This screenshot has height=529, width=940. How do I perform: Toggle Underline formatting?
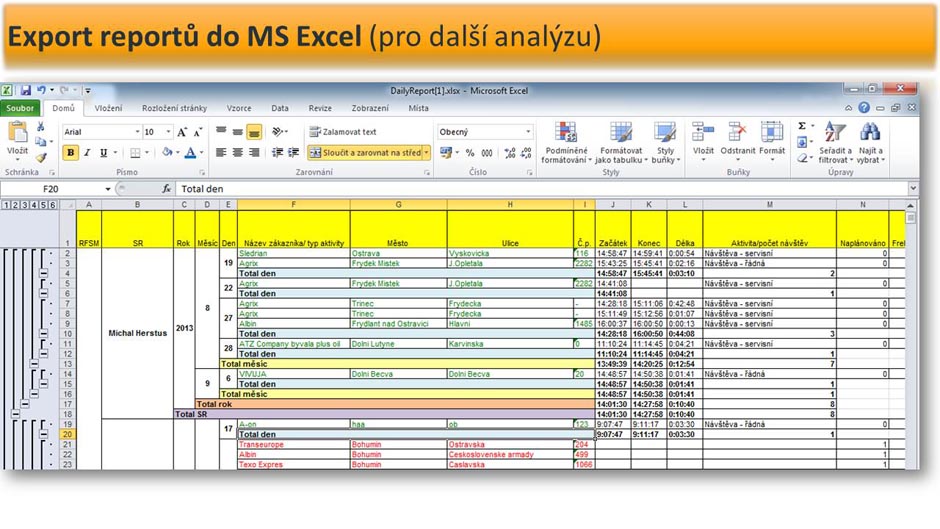point(104,153)
